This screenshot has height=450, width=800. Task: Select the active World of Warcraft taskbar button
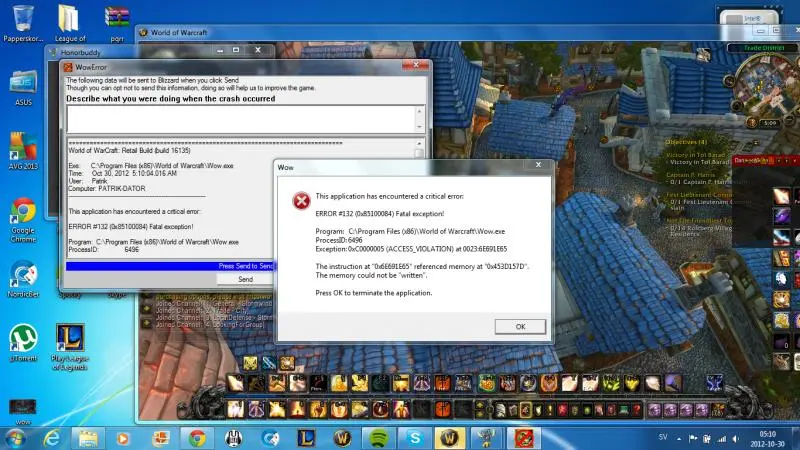(449, 438)
